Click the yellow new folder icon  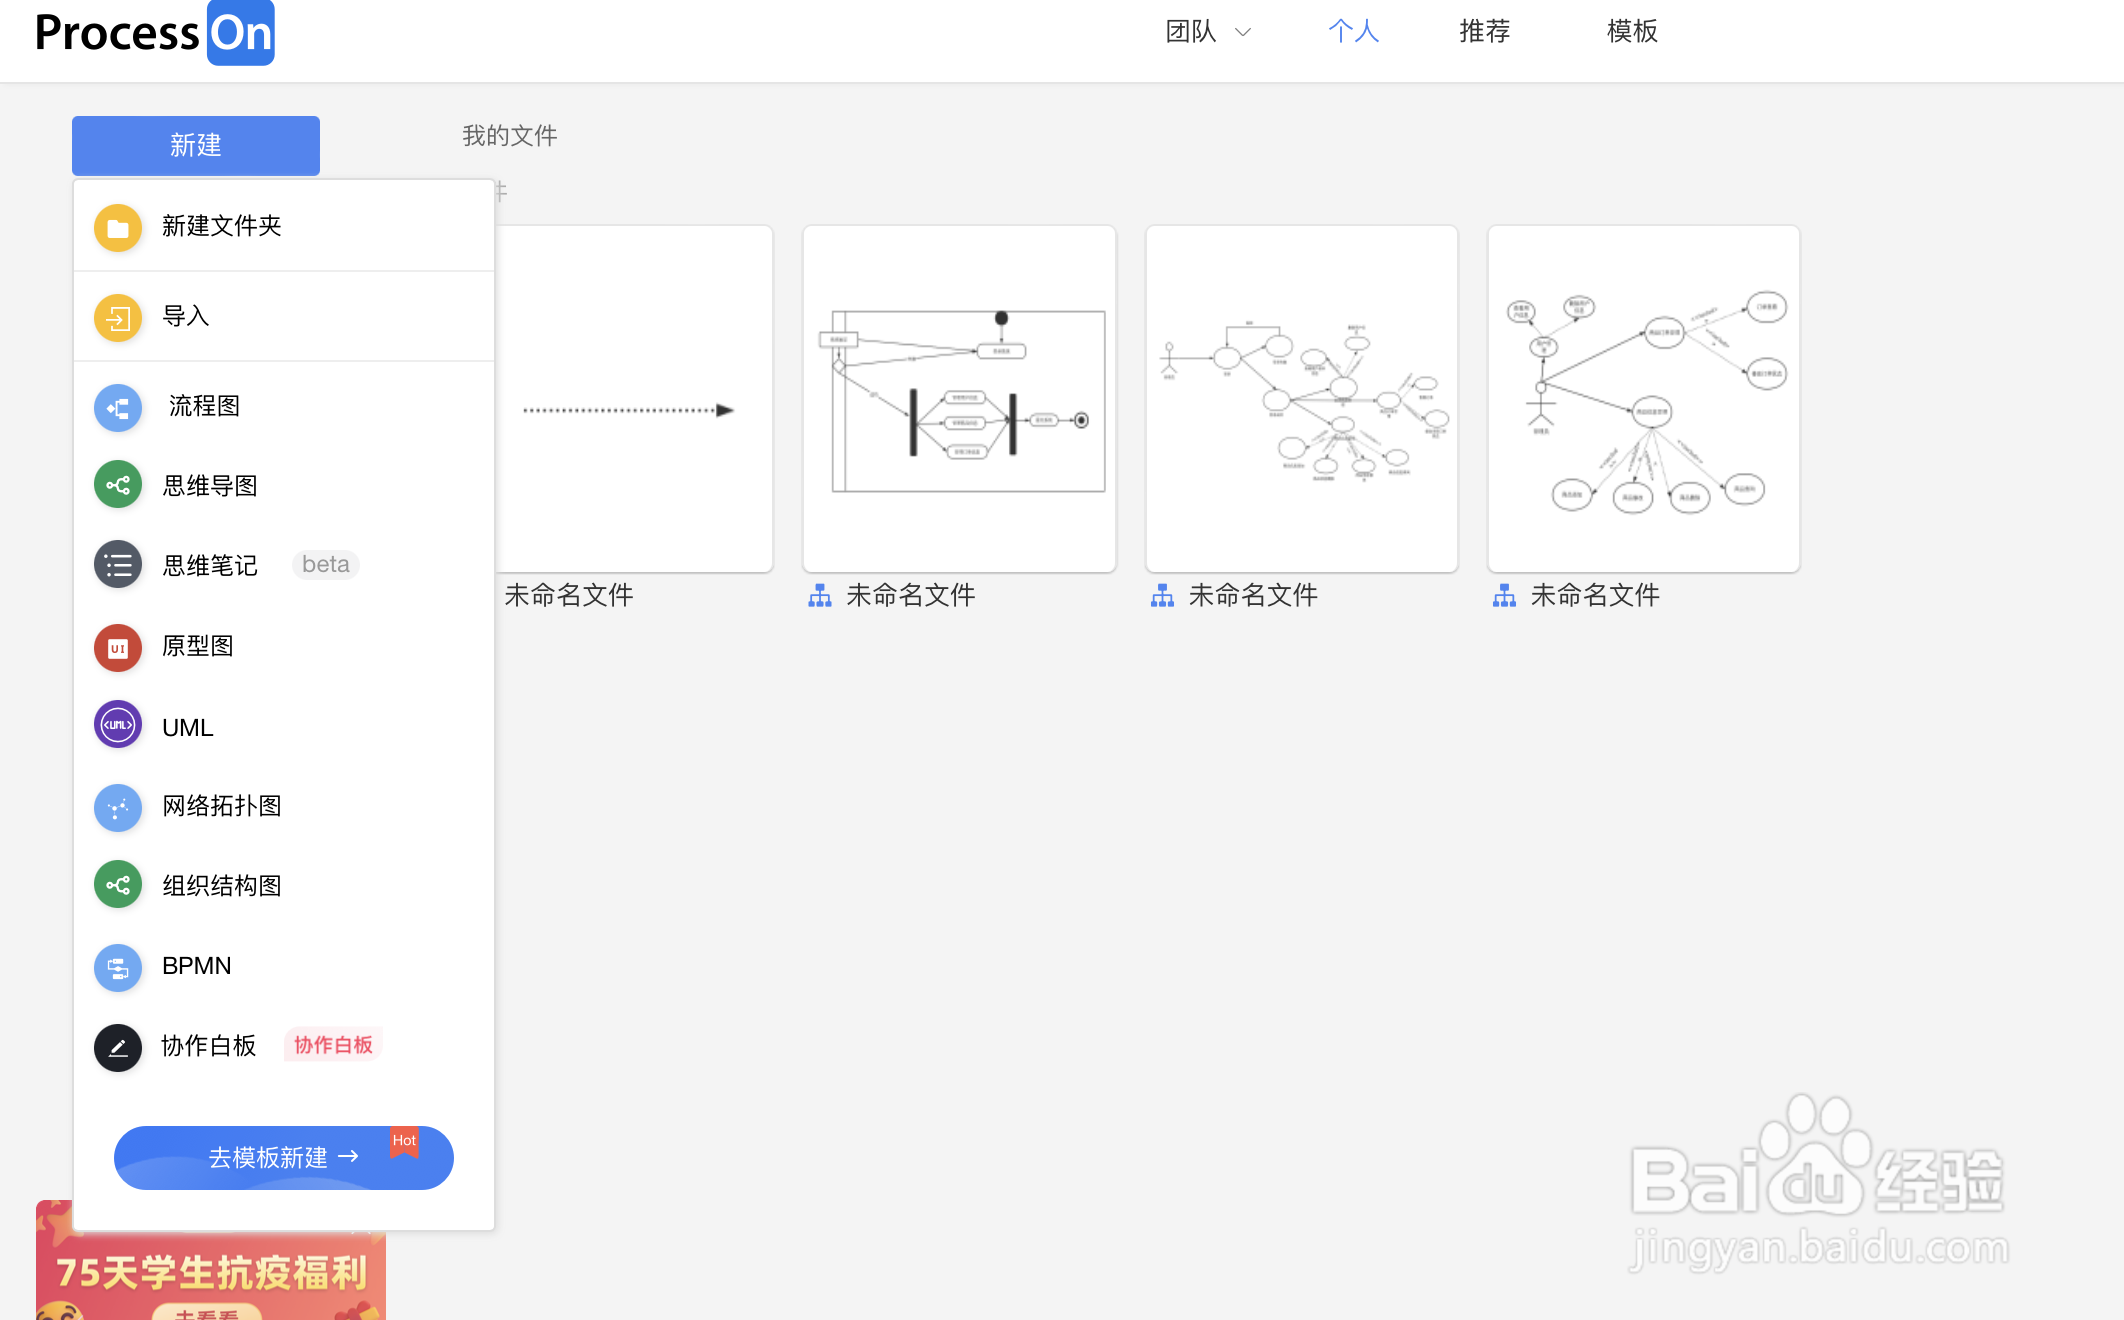(x=118, y=227)
